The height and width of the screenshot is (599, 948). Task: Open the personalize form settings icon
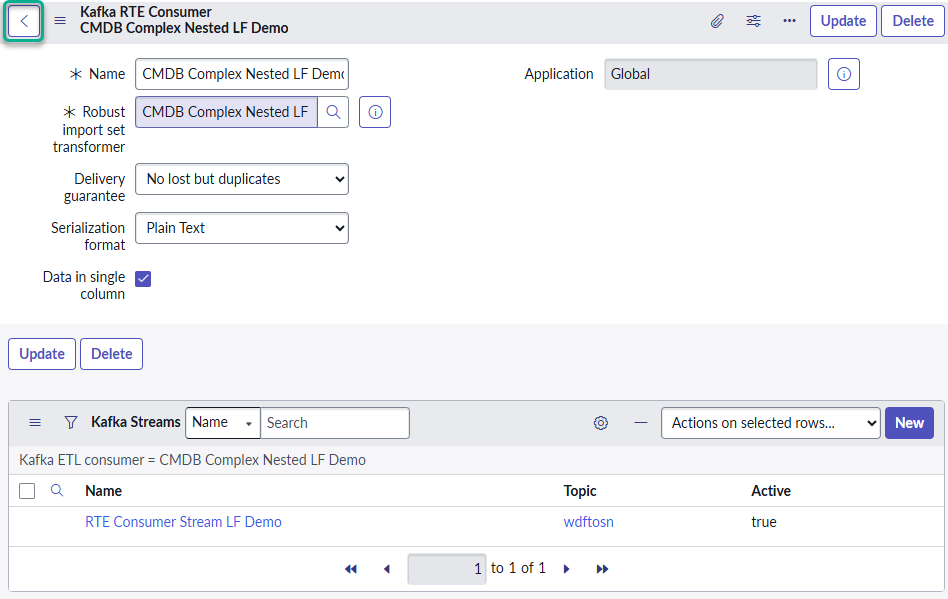point(754,21)
